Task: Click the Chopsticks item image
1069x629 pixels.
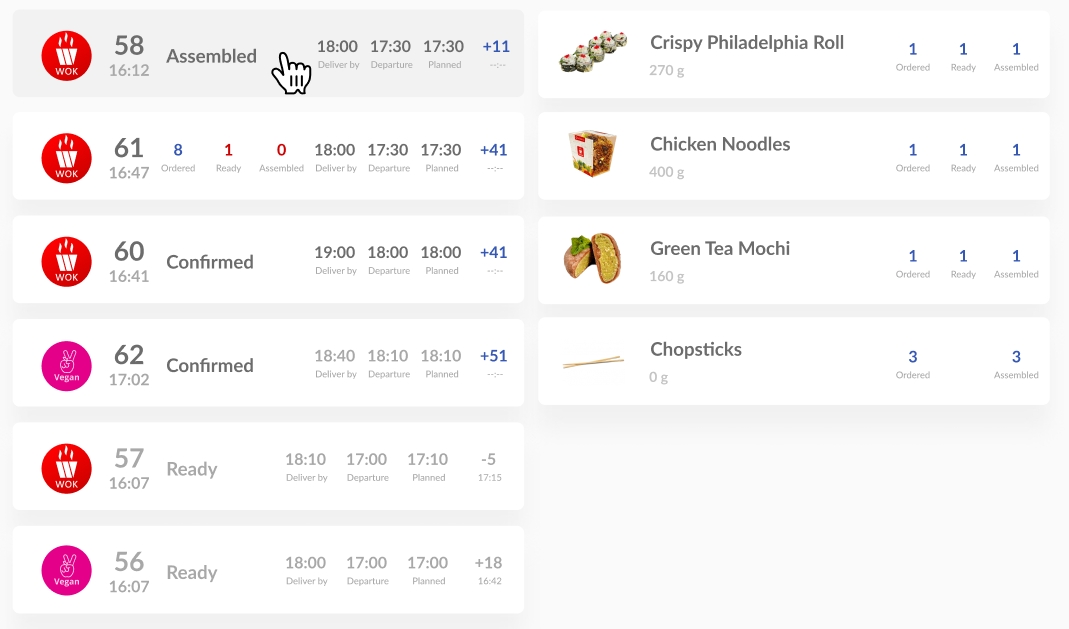Action: (x=593, y=361)
